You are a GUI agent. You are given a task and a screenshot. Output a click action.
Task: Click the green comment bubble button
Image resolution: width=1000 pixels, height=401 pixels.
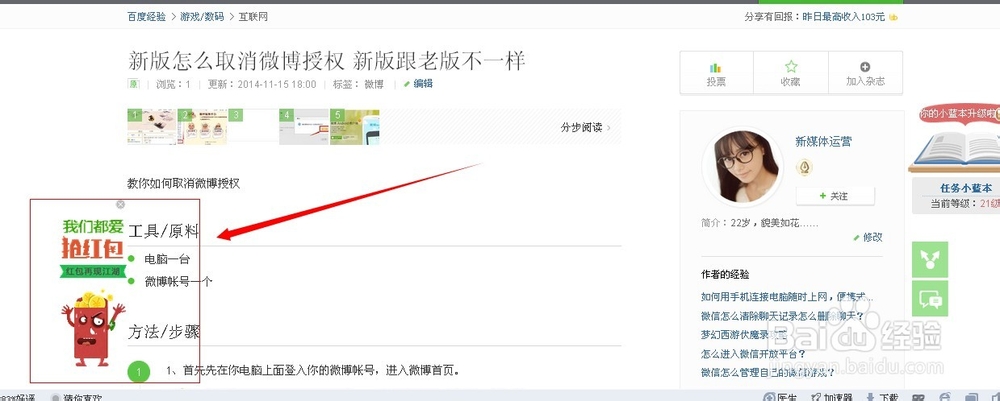pyautogui.click(x=930, y=298)
